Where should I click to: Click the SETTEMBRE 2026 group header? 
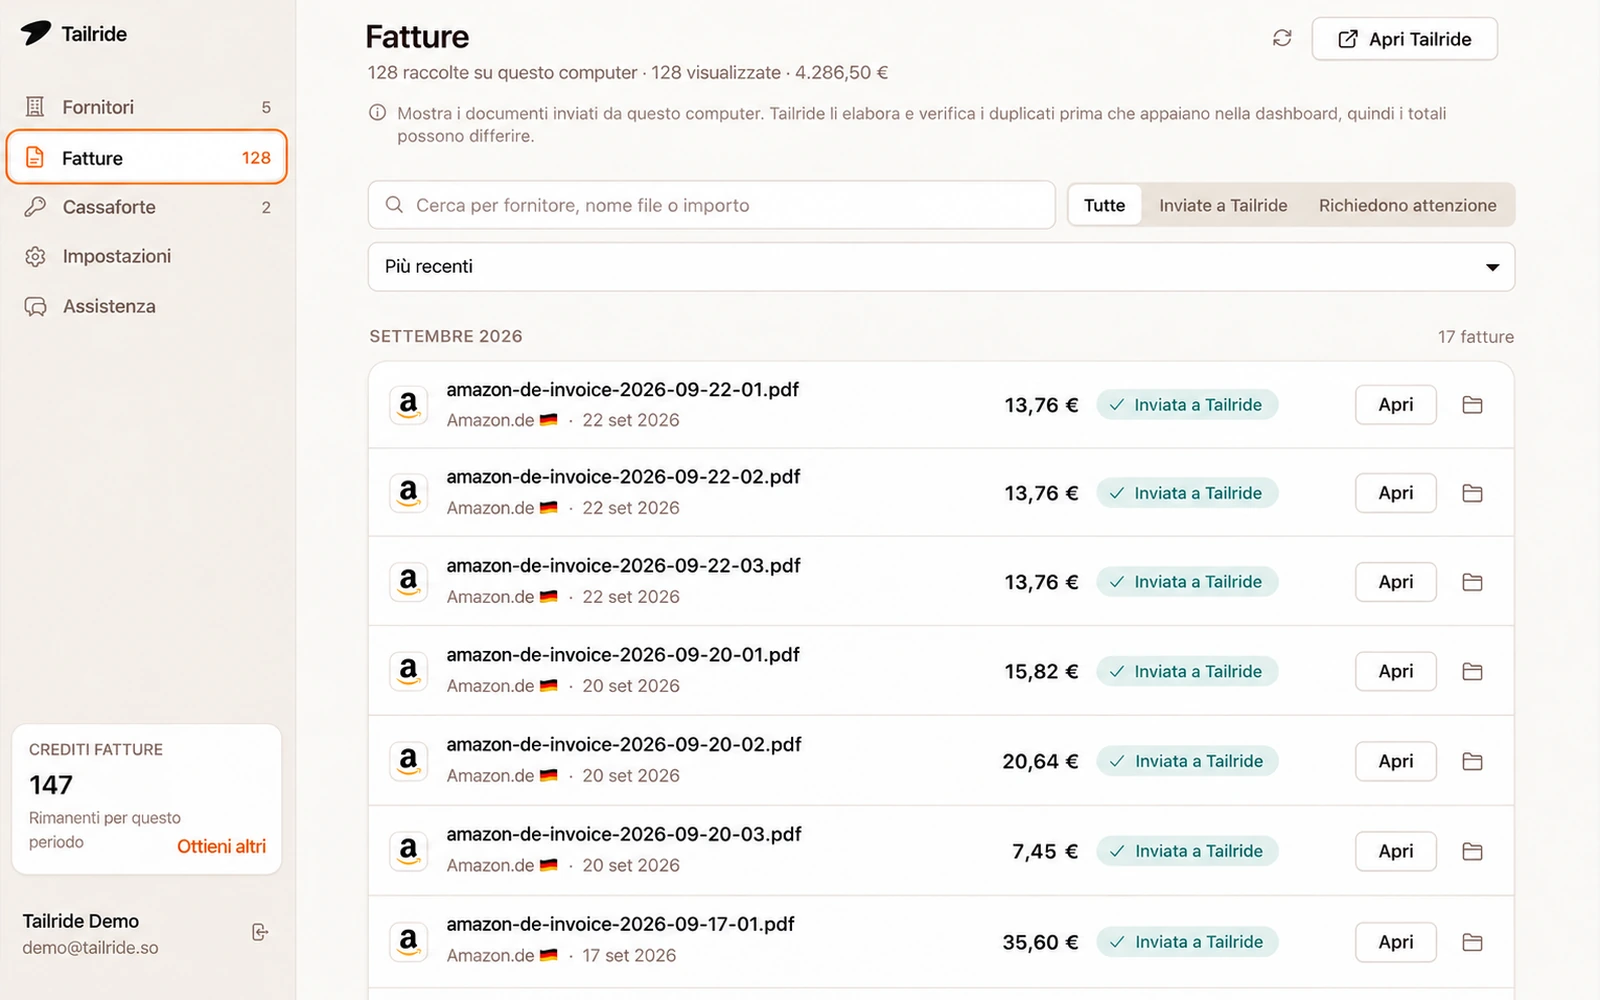click(446, 336)
